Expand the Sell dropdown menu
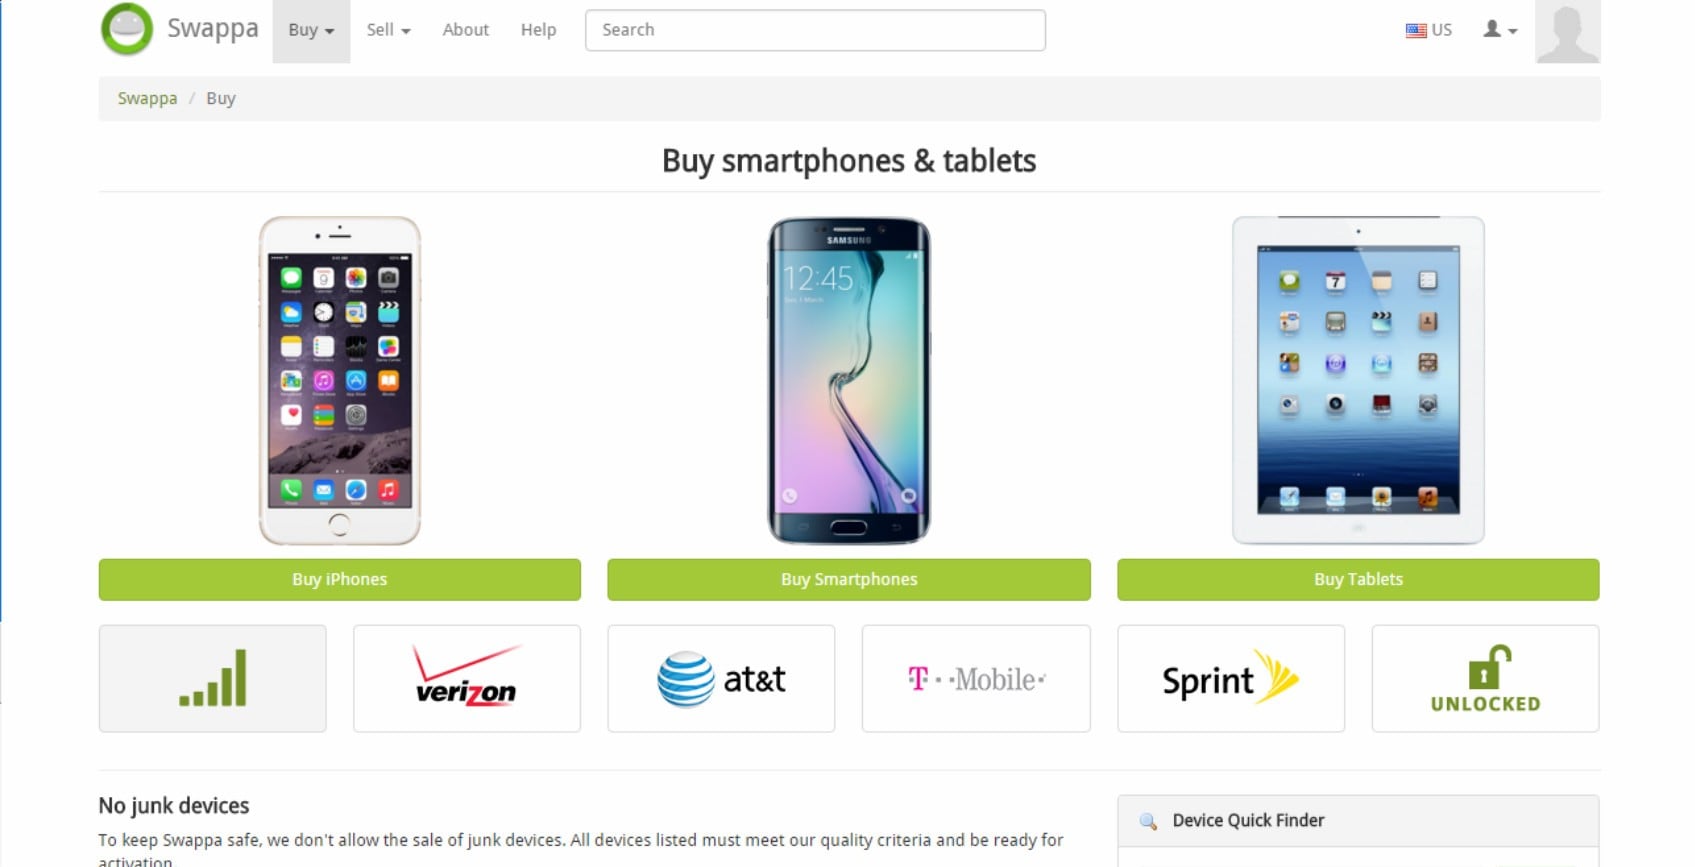Screen dimensions: 1695x867 [388, 30]
